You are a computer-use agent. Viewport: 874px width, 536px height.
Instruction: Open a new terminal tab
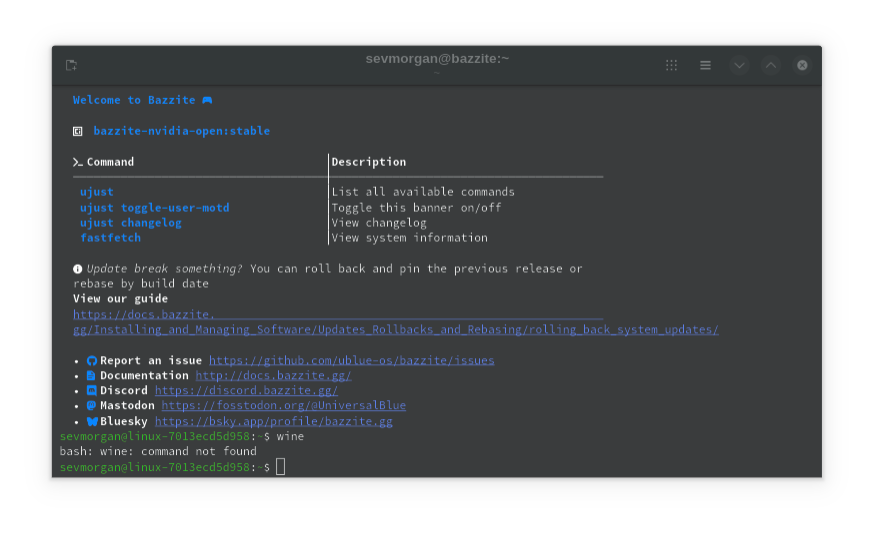[x=71, y=65]
